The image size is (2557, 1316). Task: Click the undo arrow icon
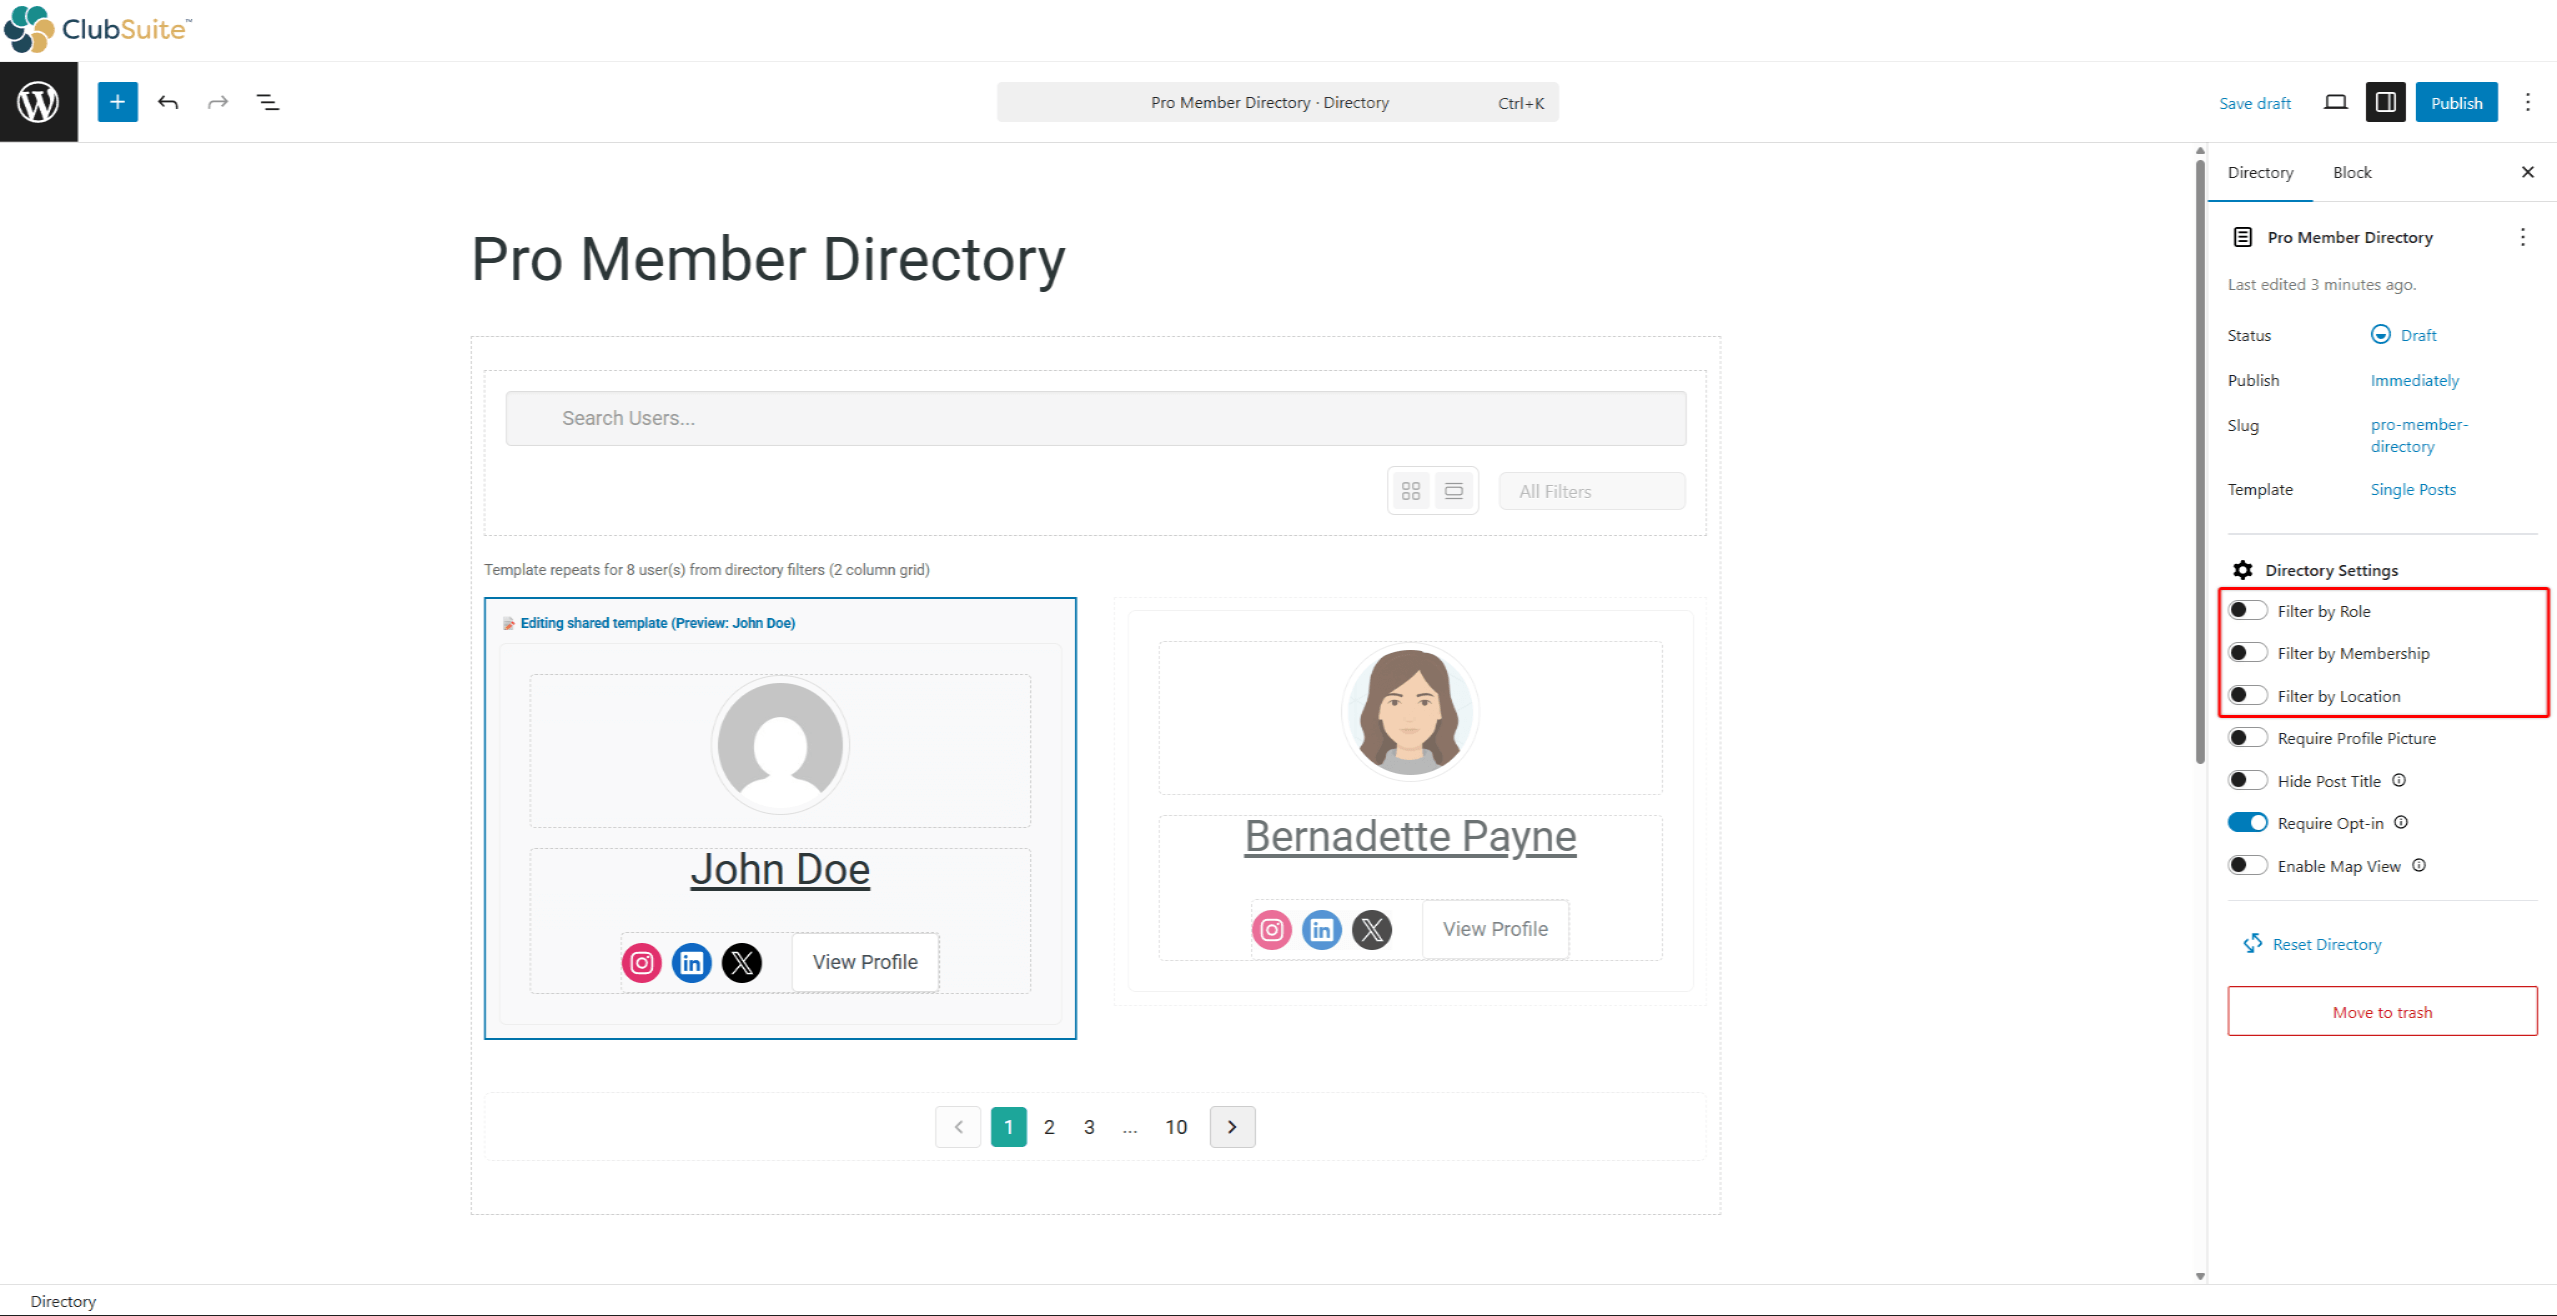(168, 102)
